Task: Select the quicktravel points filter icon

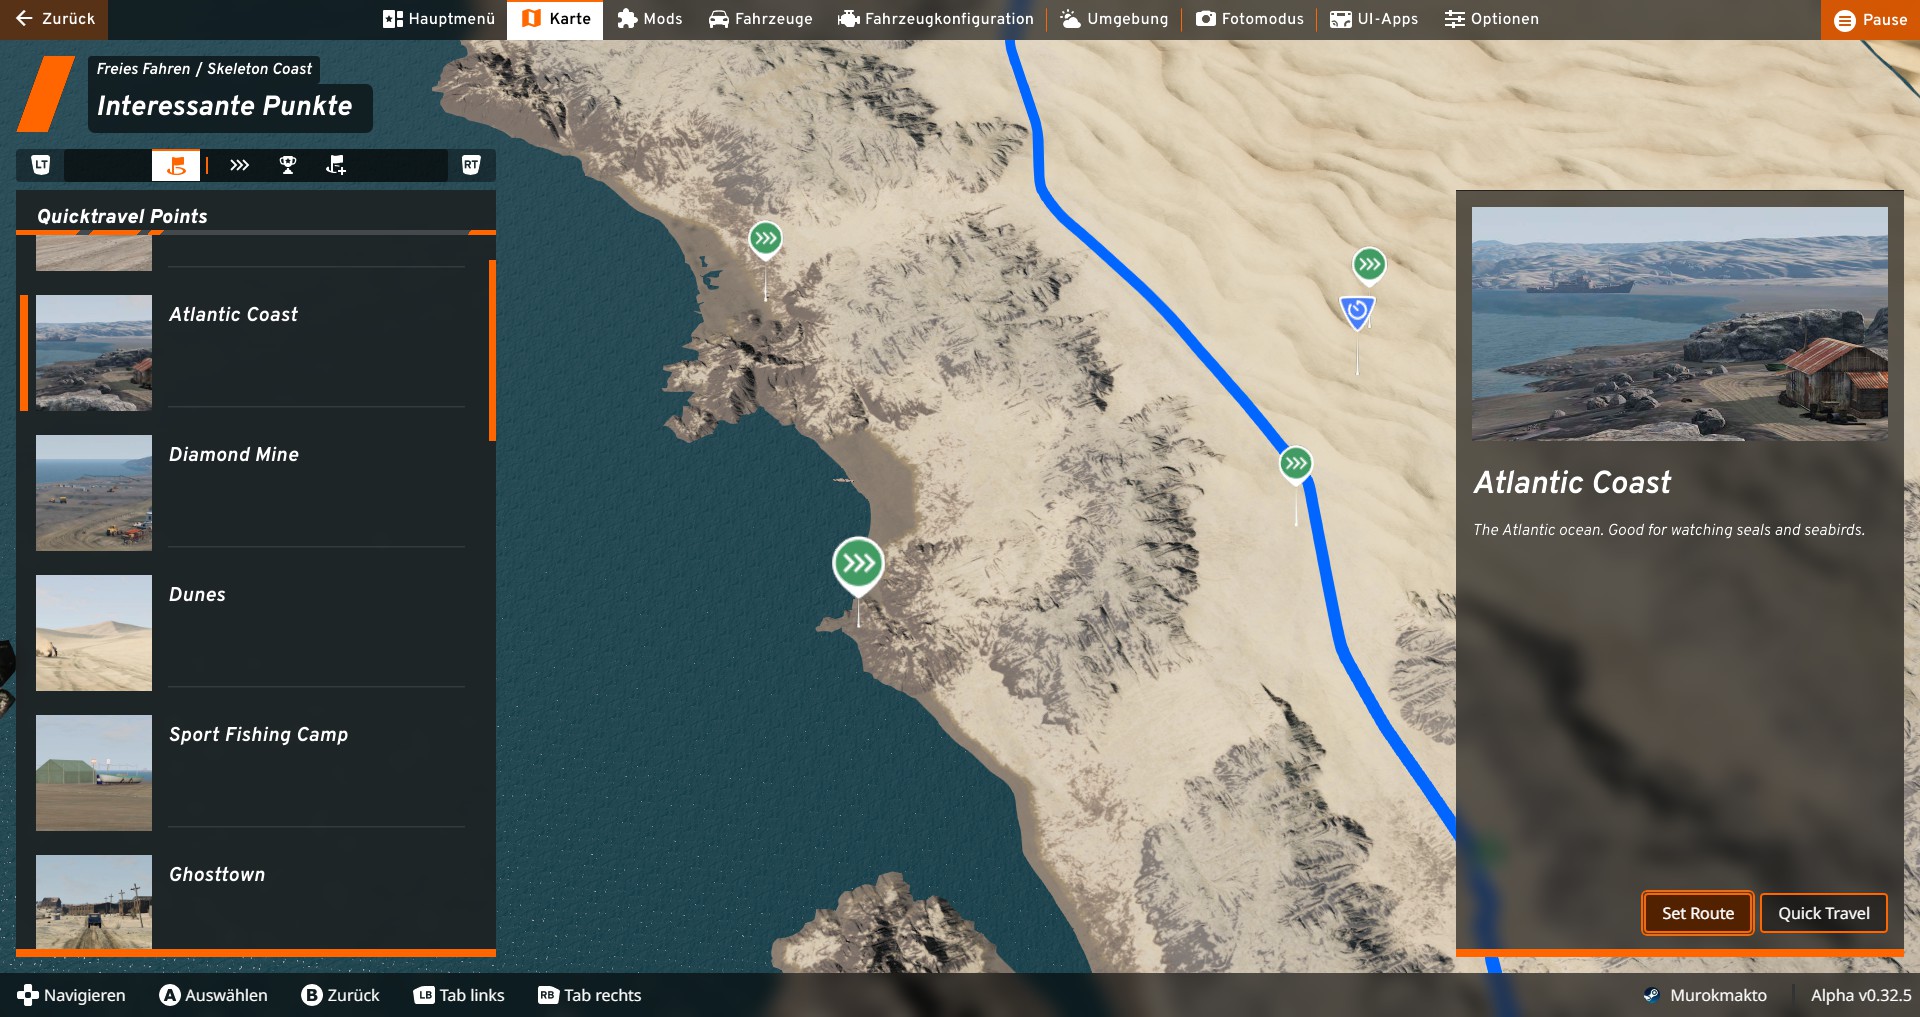Action: click(239, 165)
